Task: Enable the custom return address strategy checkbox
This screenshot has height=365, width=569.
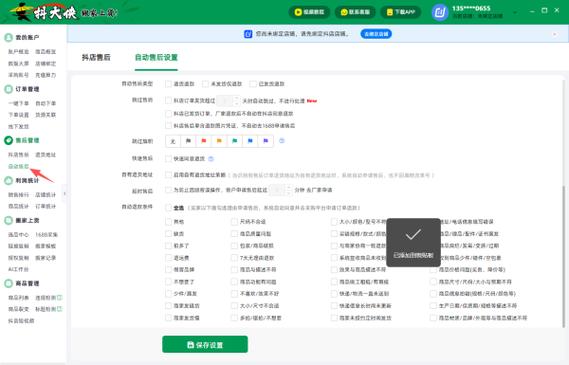Action: 168,175
